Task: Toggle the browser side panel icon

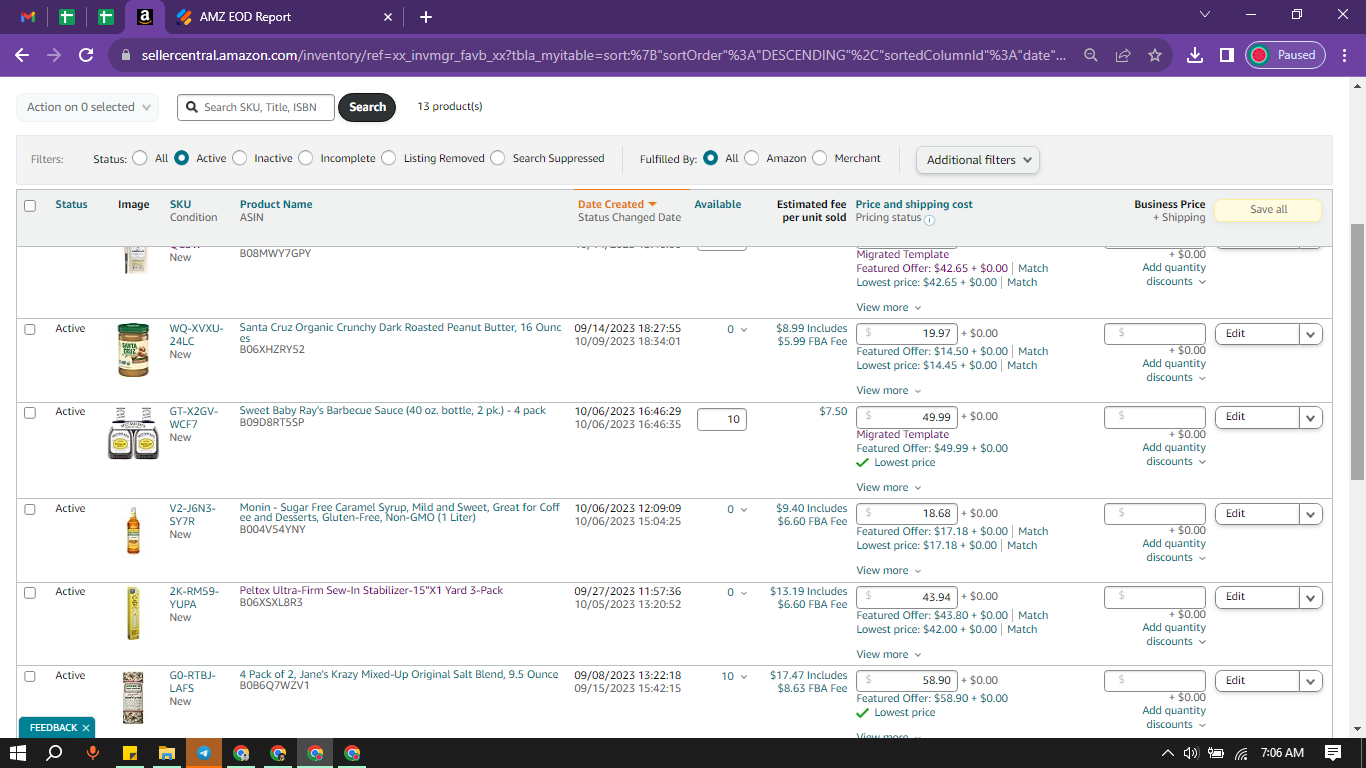Action: pyautogui.click(x=1227, y=55)
